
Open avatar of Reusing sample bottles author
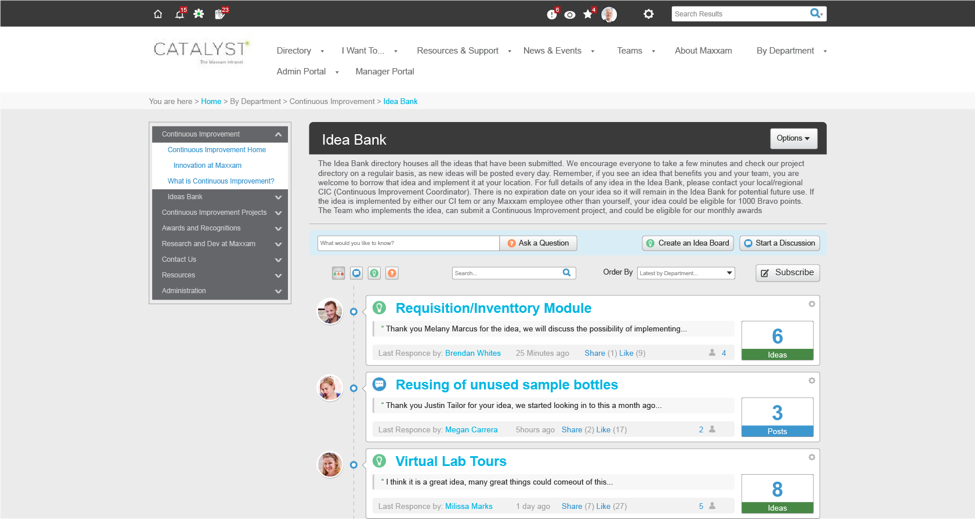tap(330, 388)
